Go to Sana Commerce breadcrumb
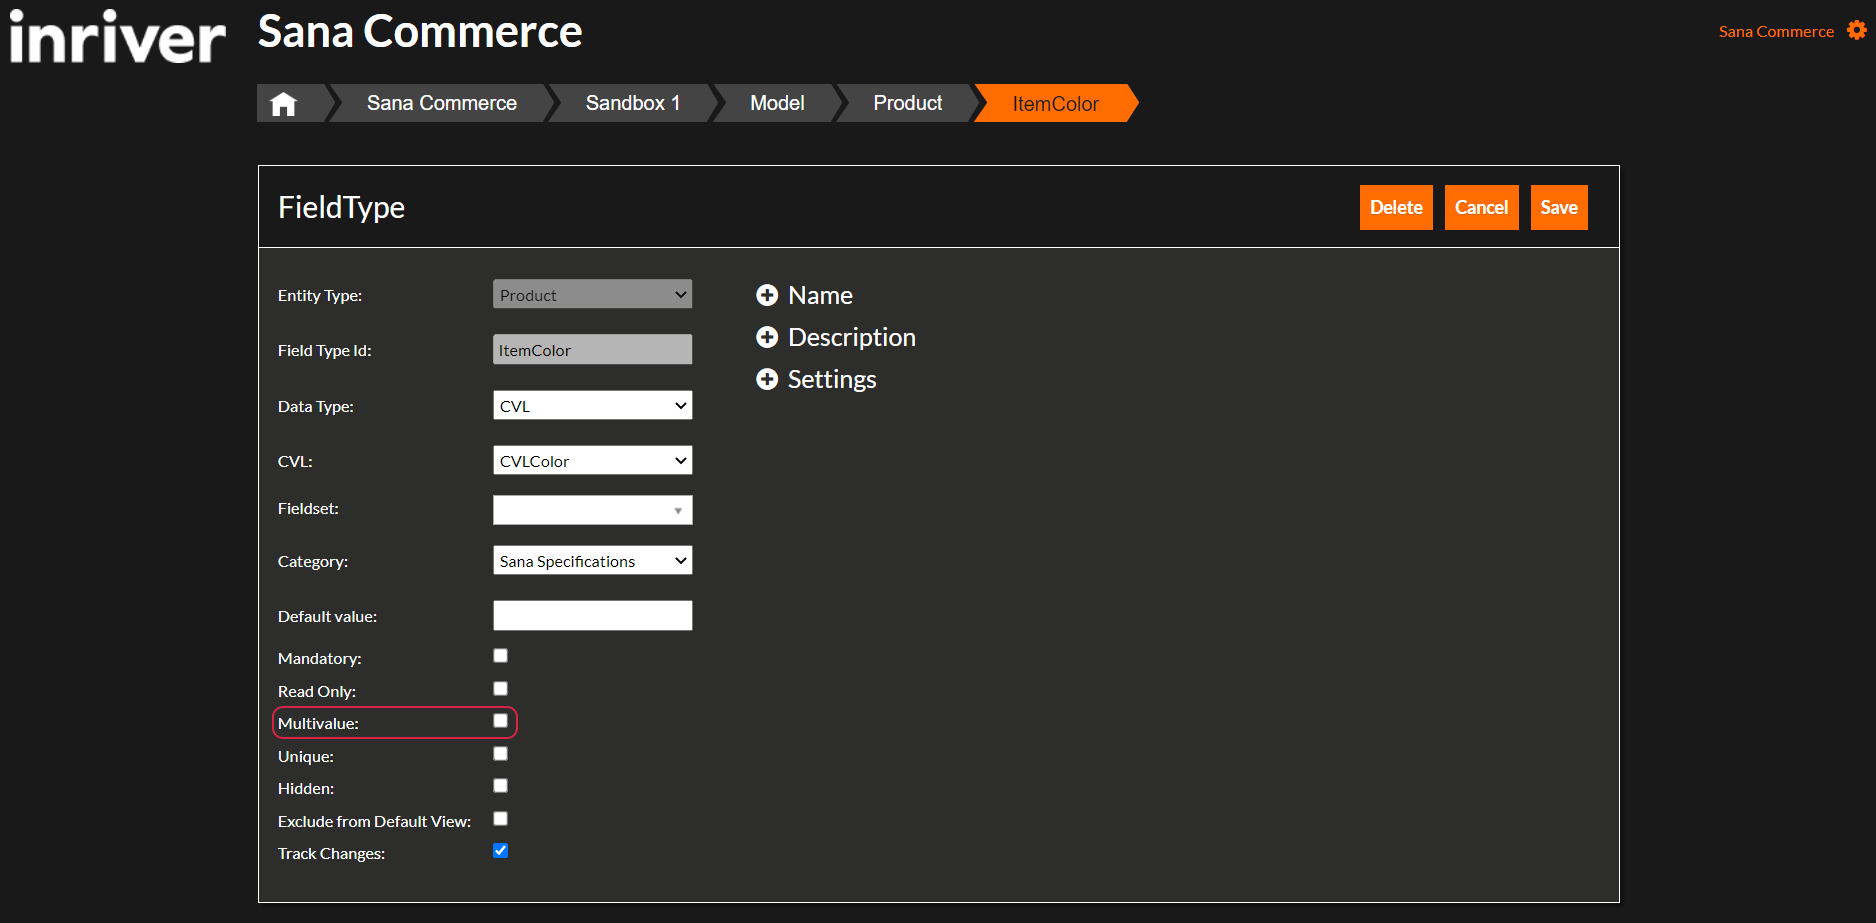 (442, 103)
